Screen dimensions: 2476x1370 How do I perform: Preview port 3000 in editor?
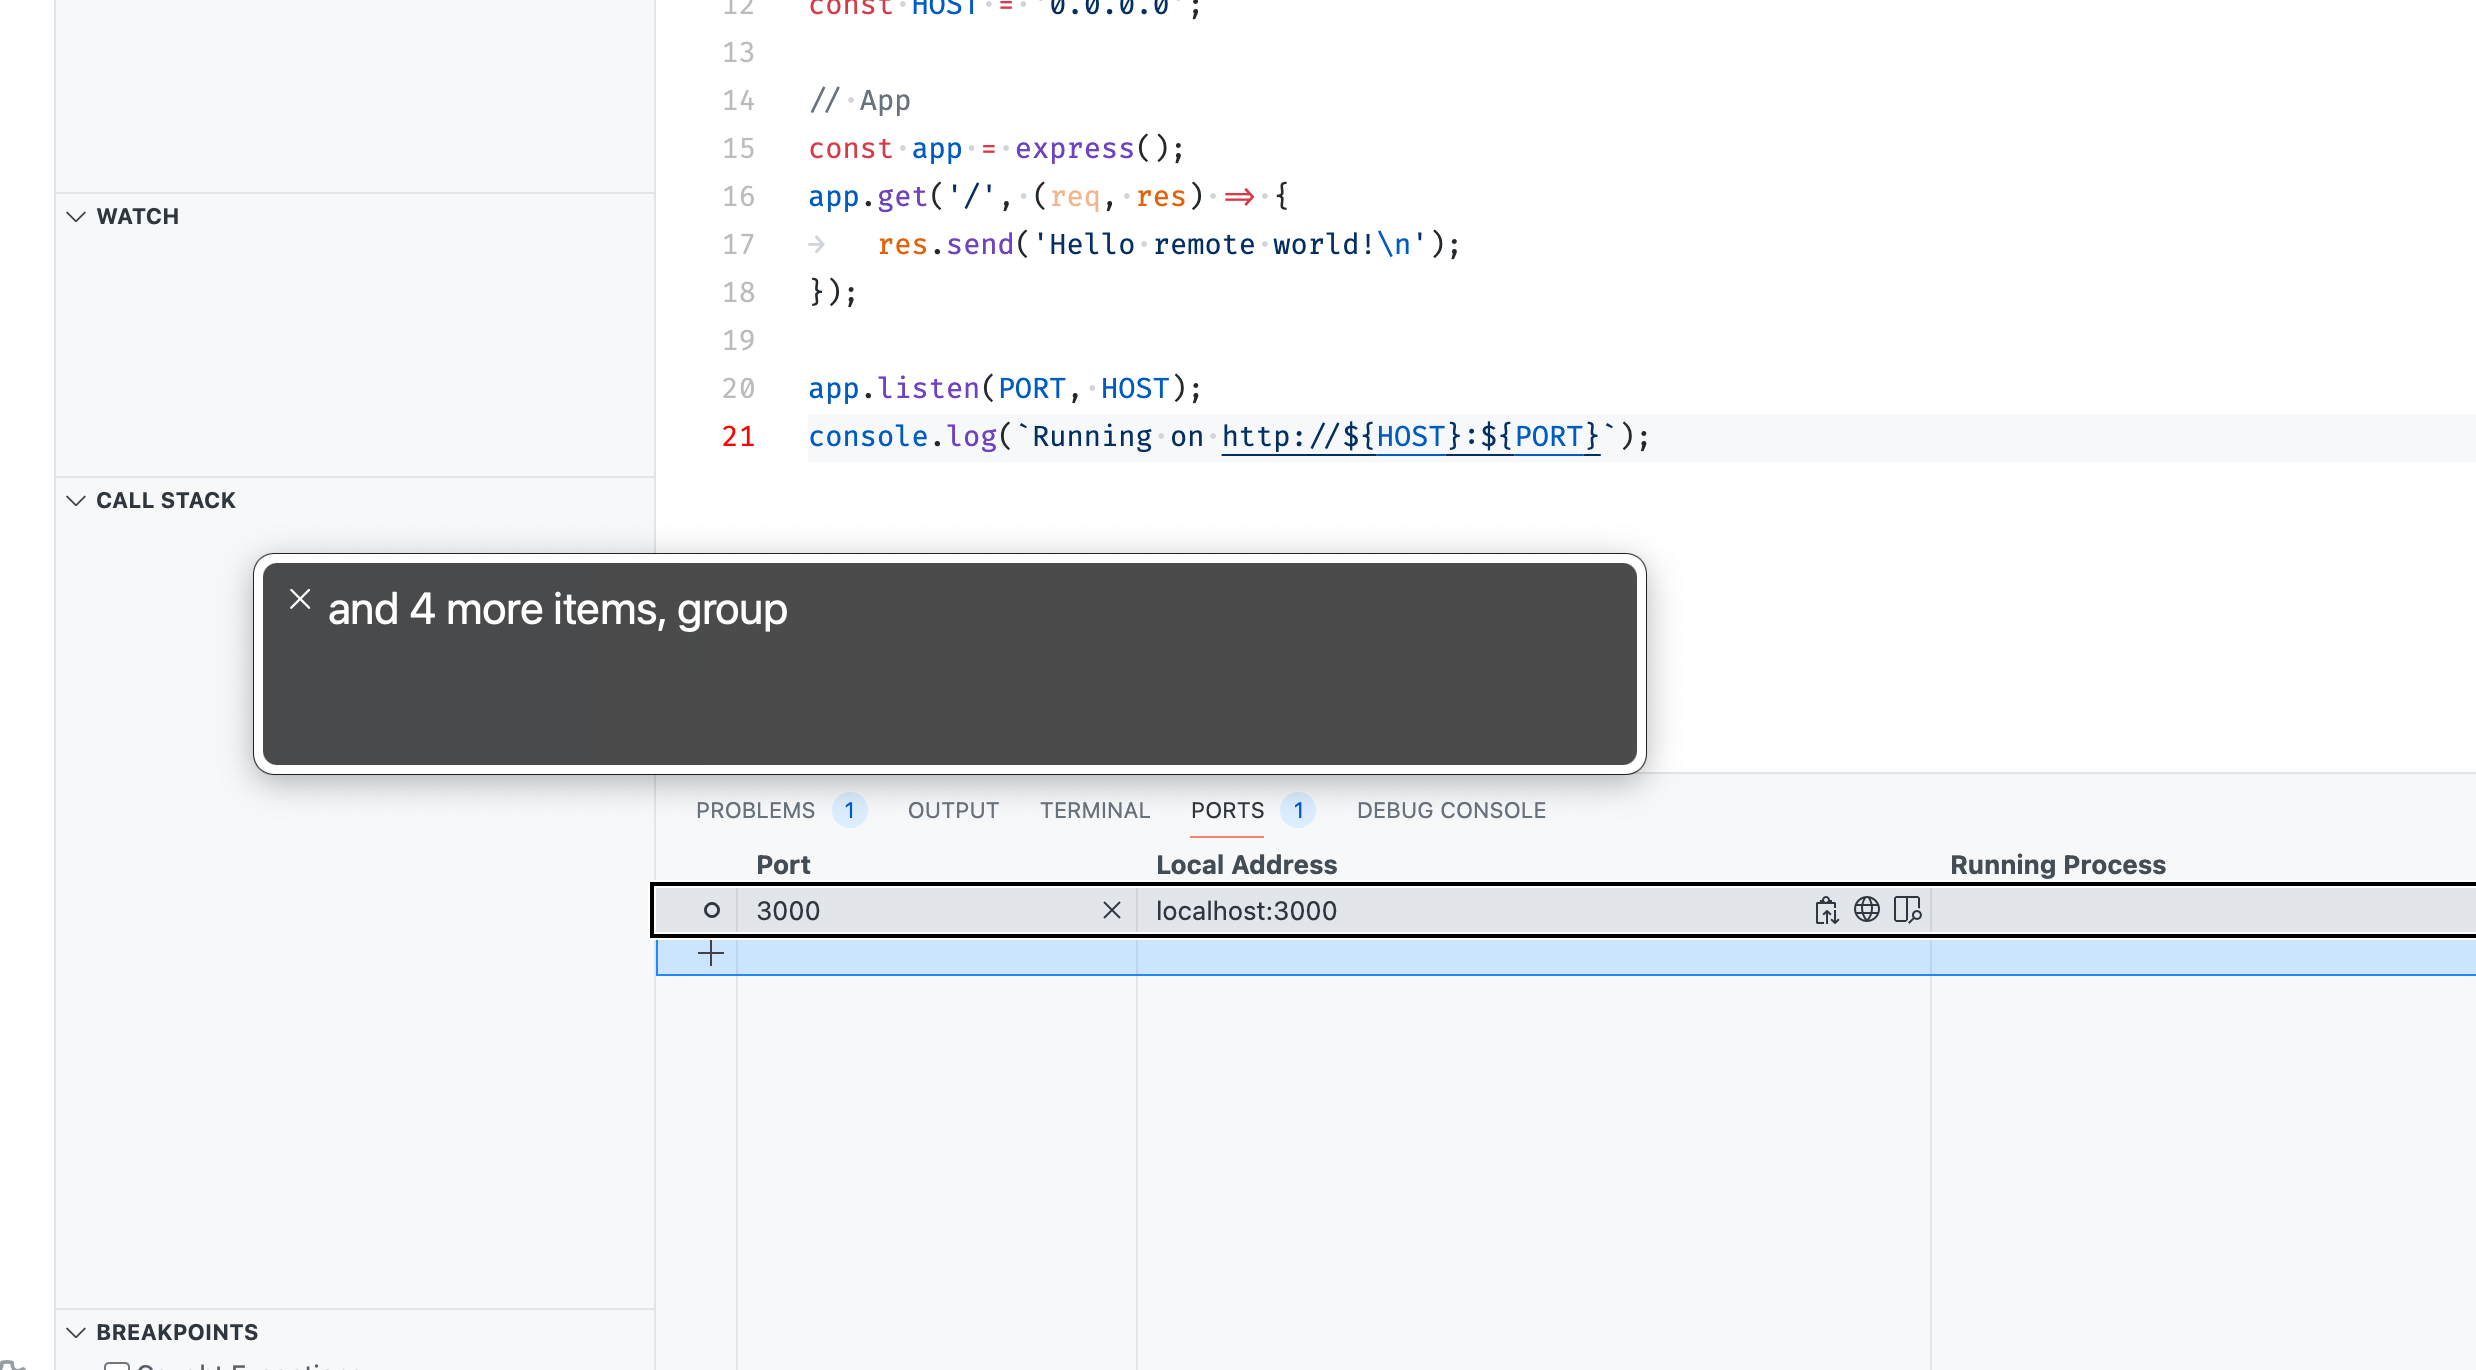click(1907, 910)
